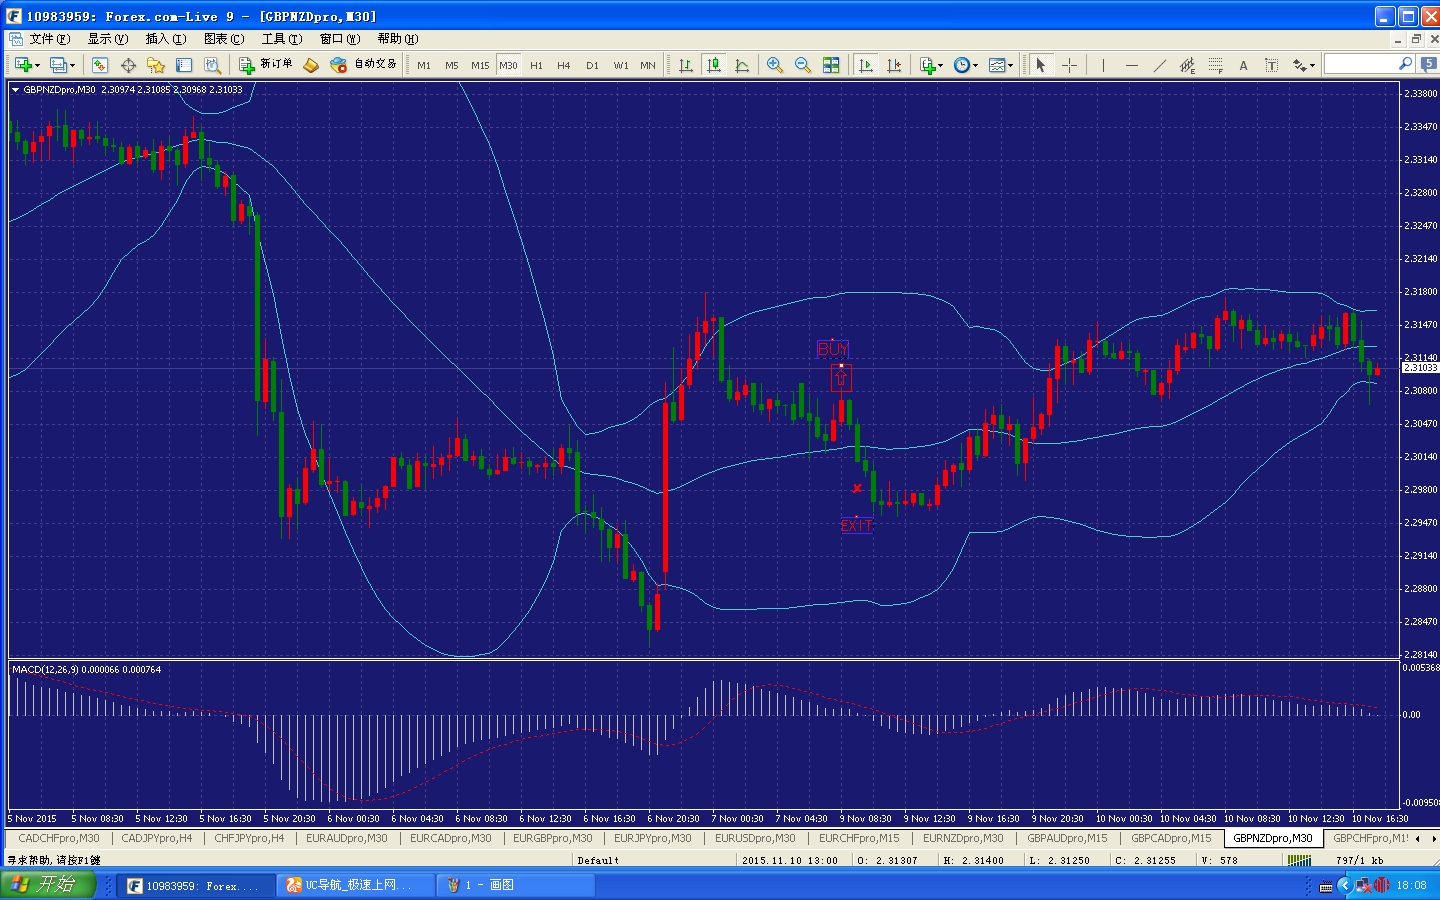This screenshot has height=900, width=1440.
Task: Select the crosshair tool
Action: tap(1069, 65)
